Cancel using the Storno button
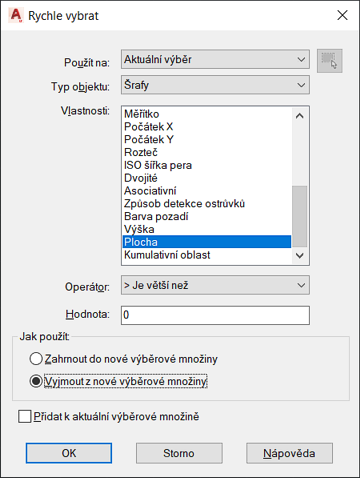360x478 pixels. coord(179,453)
